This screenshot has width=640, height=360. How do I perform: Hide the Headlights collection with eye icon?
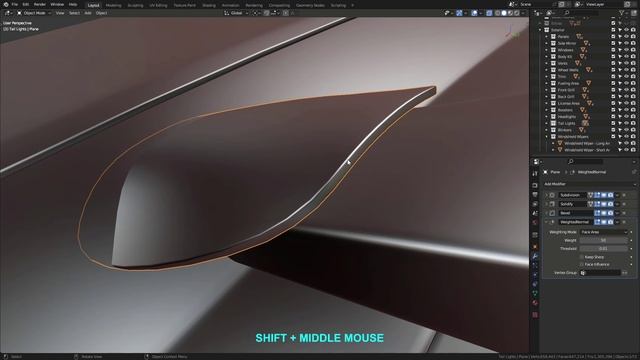627,117
